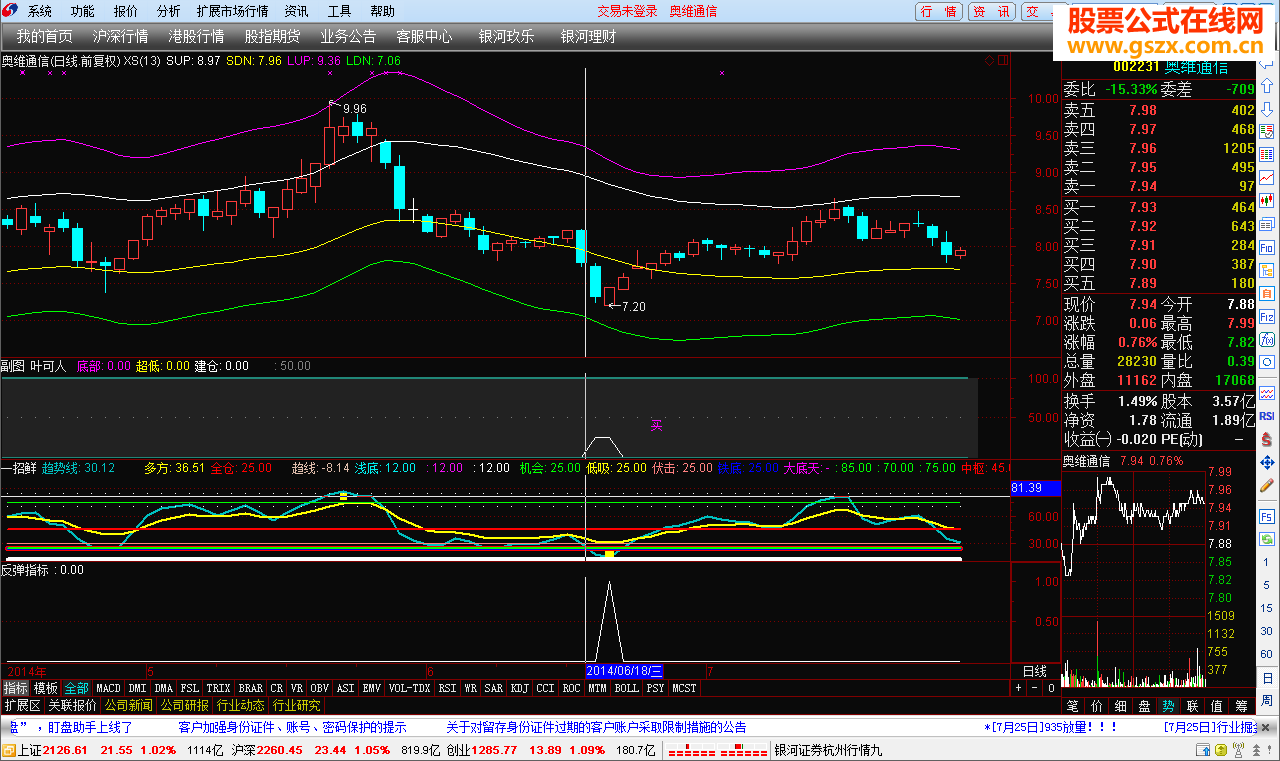This screenshot has height=761, width=1280.
Task: Open the 分析 menu
Action: pyautogui.click(x=169, y=12)
